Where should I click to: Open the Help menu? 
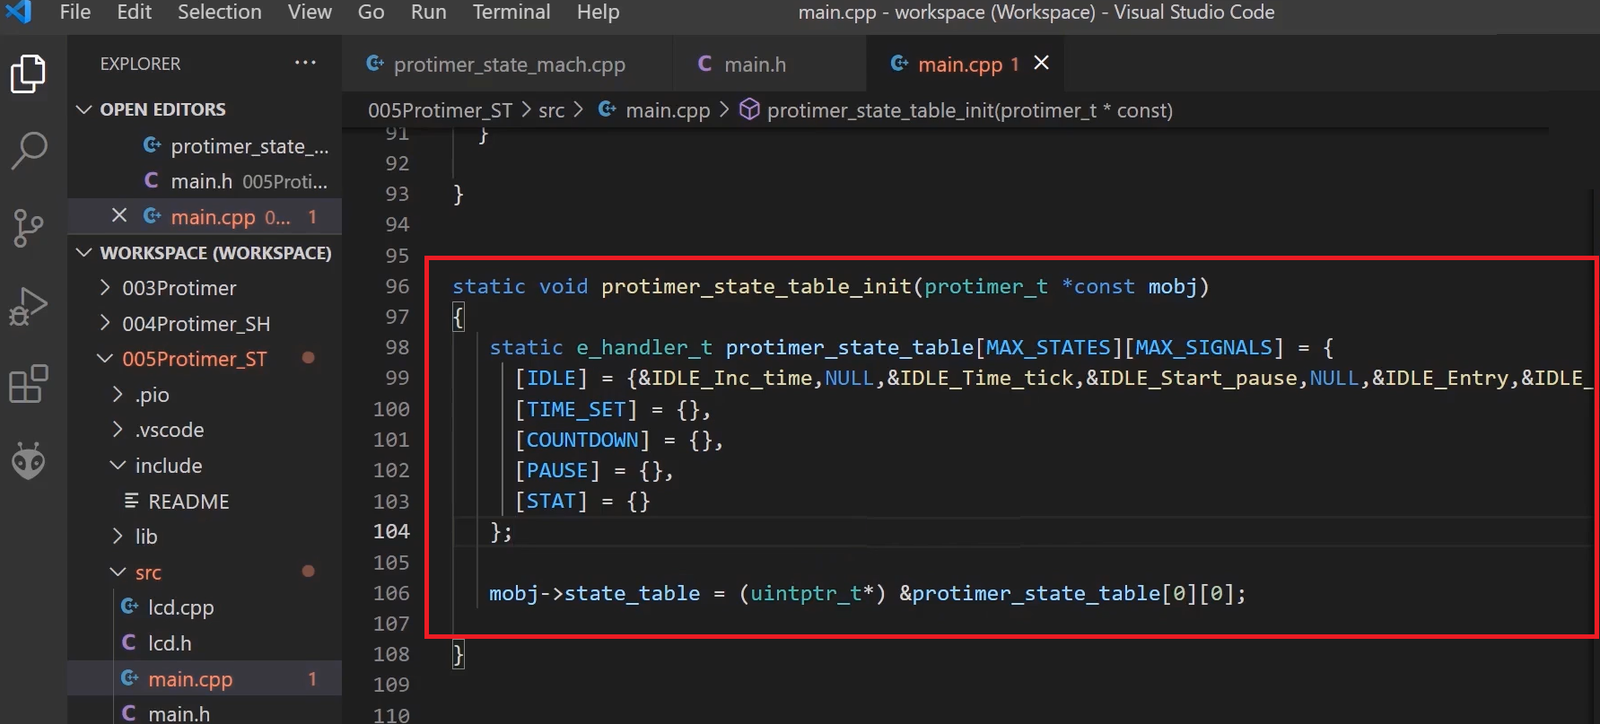pyautogui.click(x=598, y=12)
